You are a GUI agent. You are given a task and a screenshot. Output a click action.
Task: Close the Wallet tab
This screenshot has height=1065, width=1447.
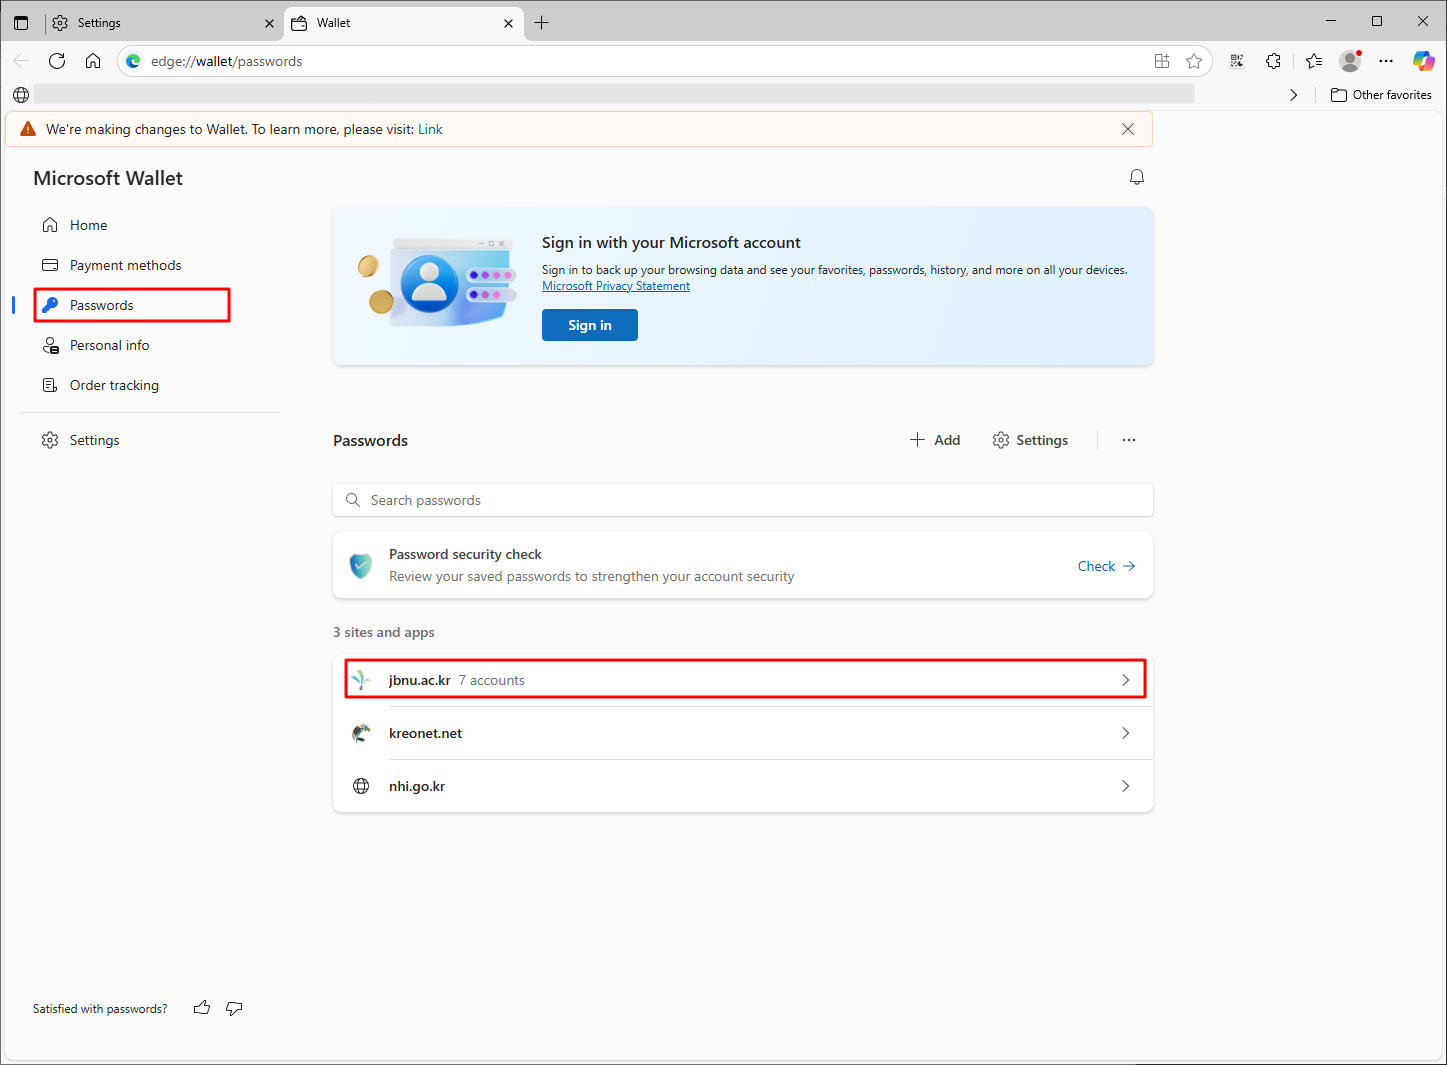(508, 23)
